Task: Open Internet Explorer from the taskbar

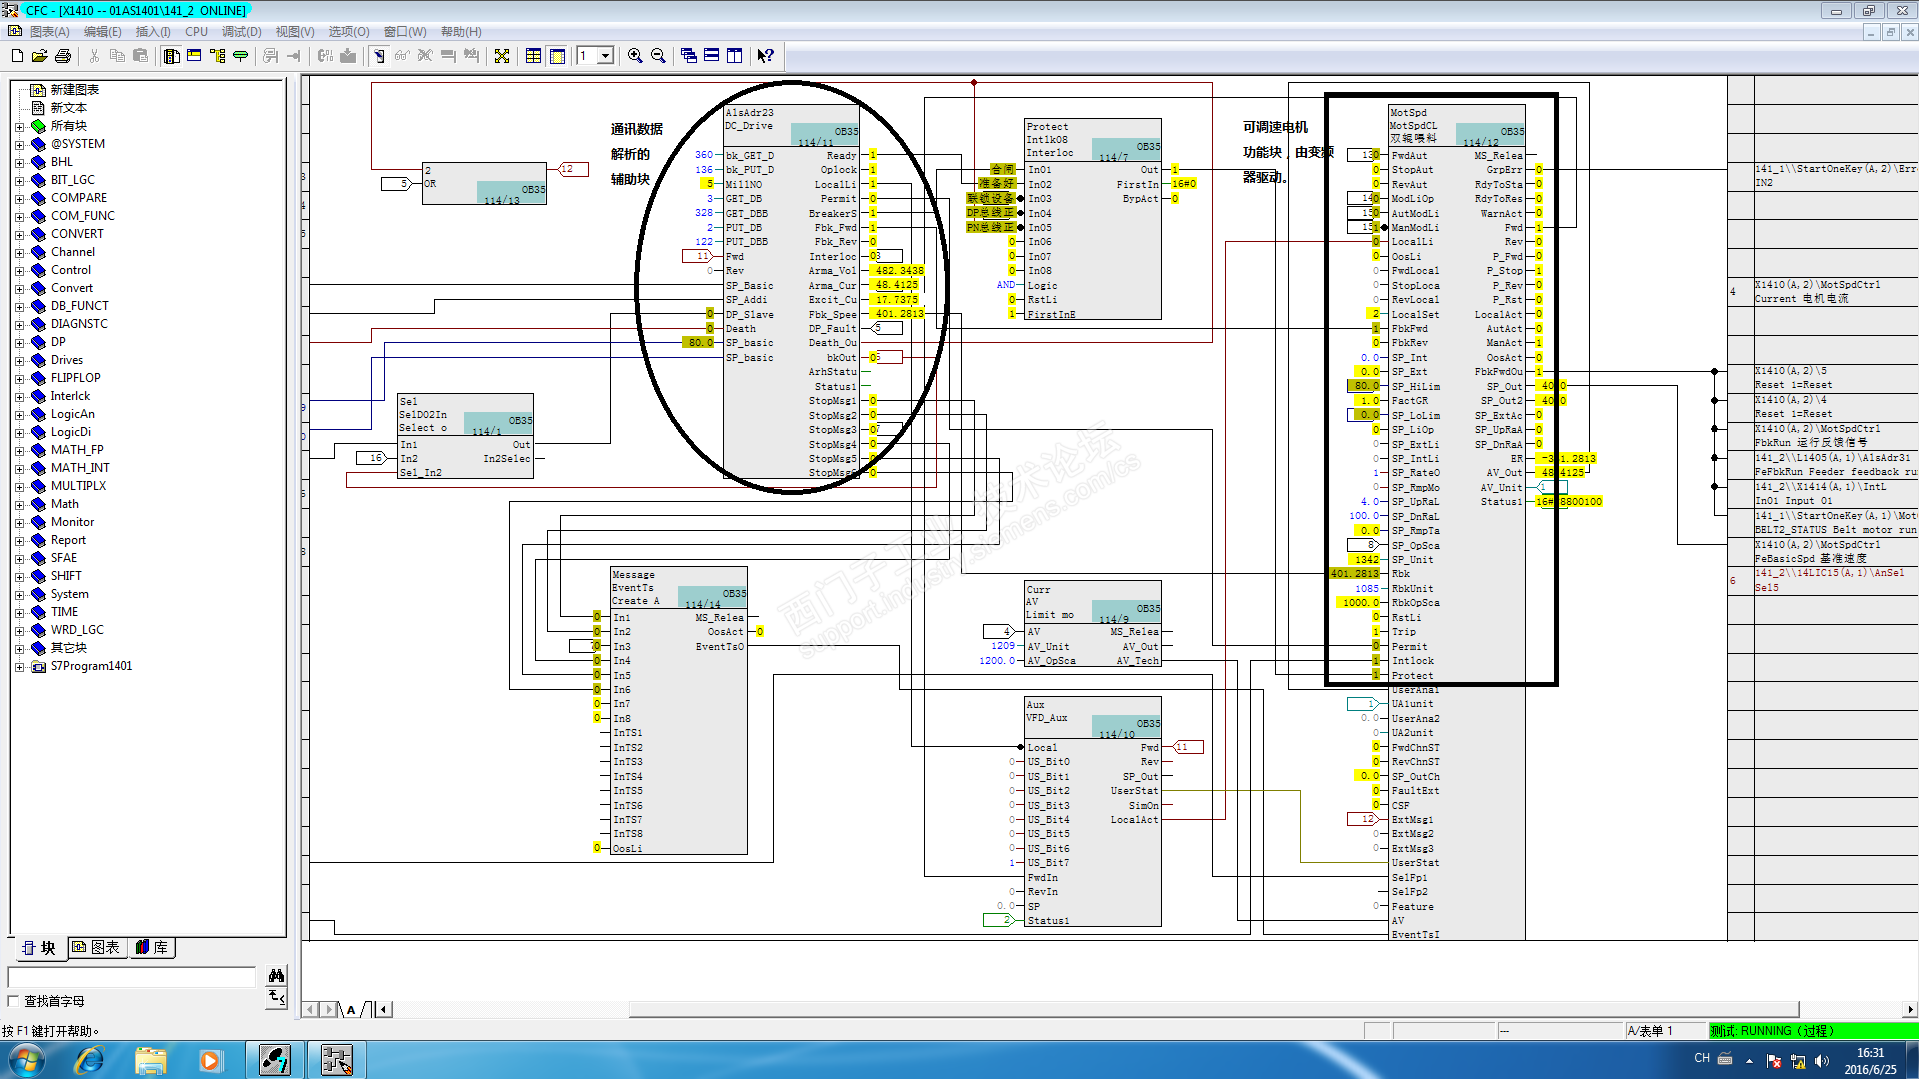Action: coord(89,1060)
